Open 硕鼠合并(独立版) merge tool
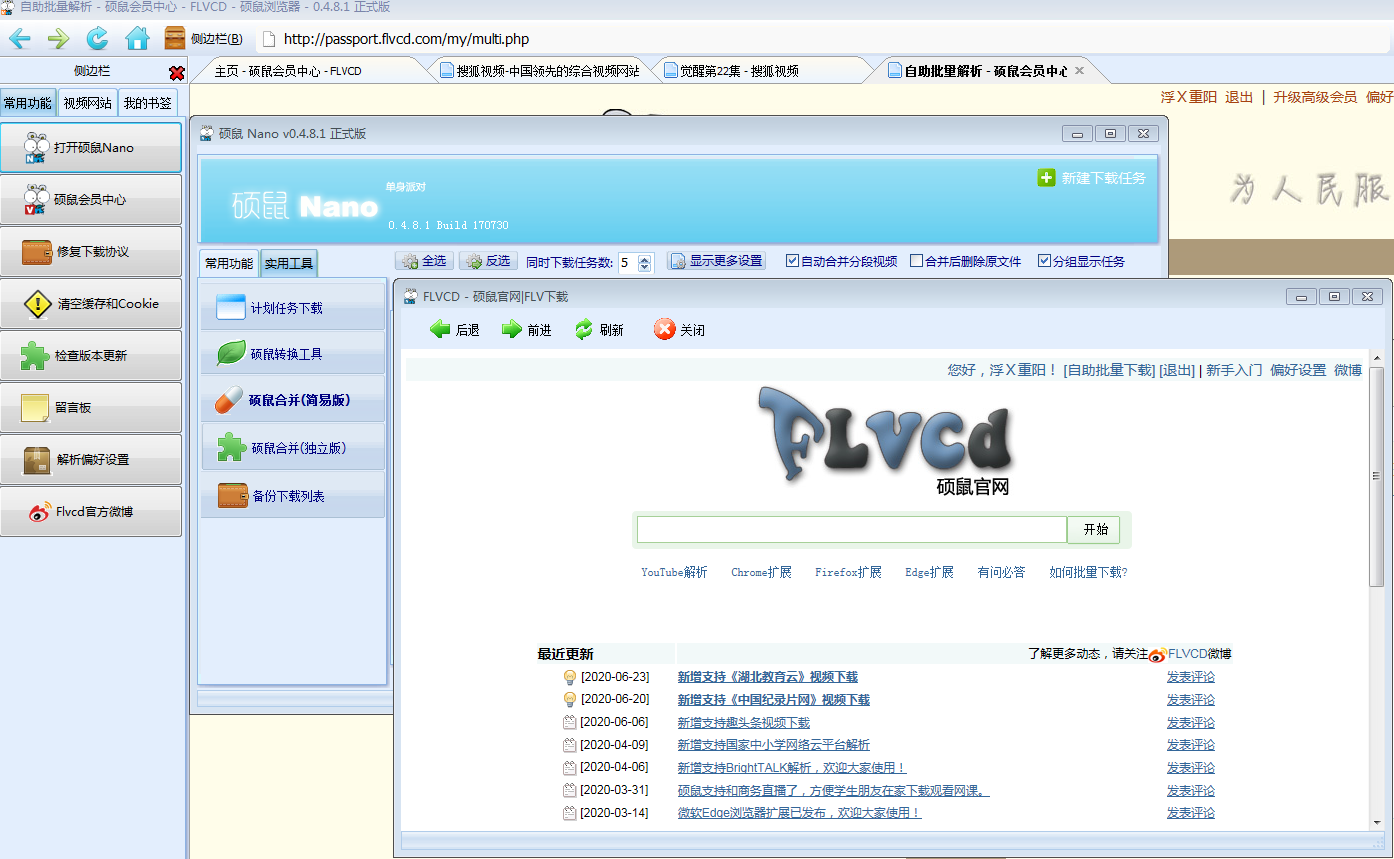Viewport: 1394px width, 859px height. pyautogui.click(x=293, y=447)
